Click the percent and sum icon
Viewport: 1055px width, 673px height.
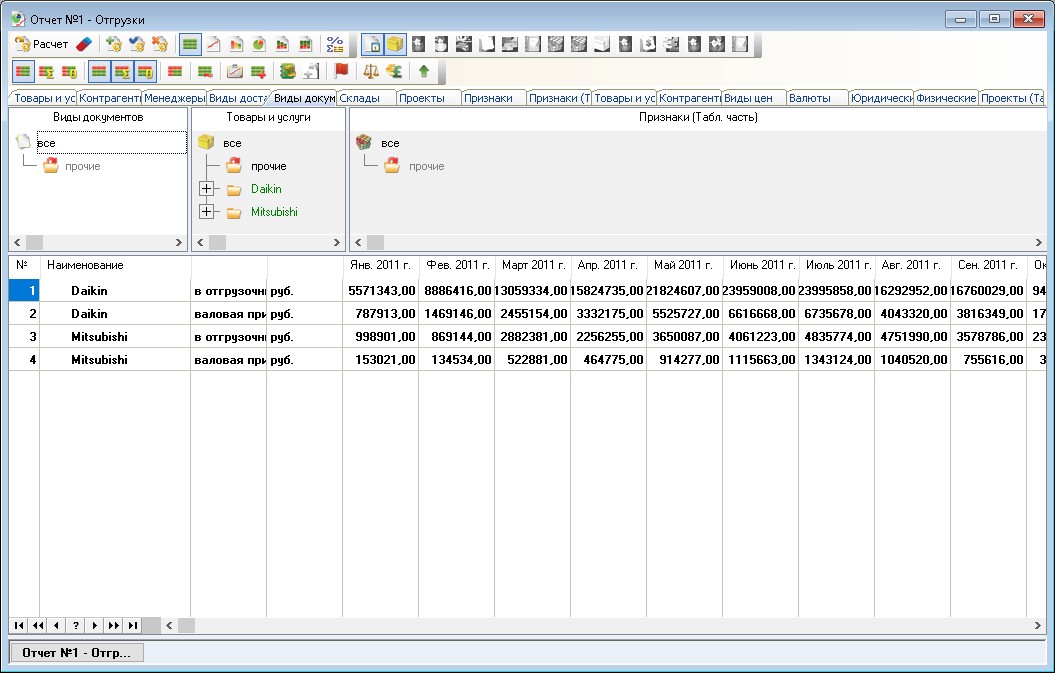coord(335,44)
